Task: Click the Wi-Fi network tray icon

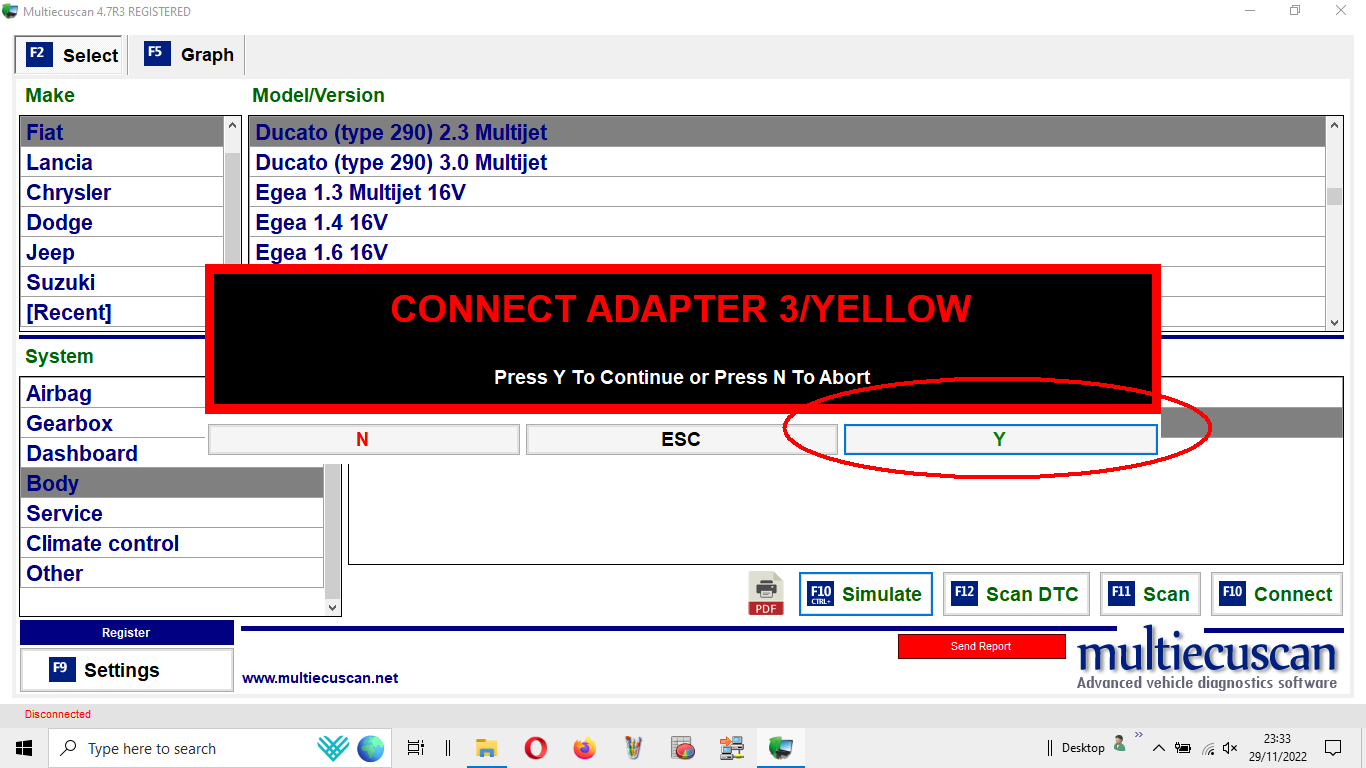Action: pyautogui.click(x=1207, y=748)
